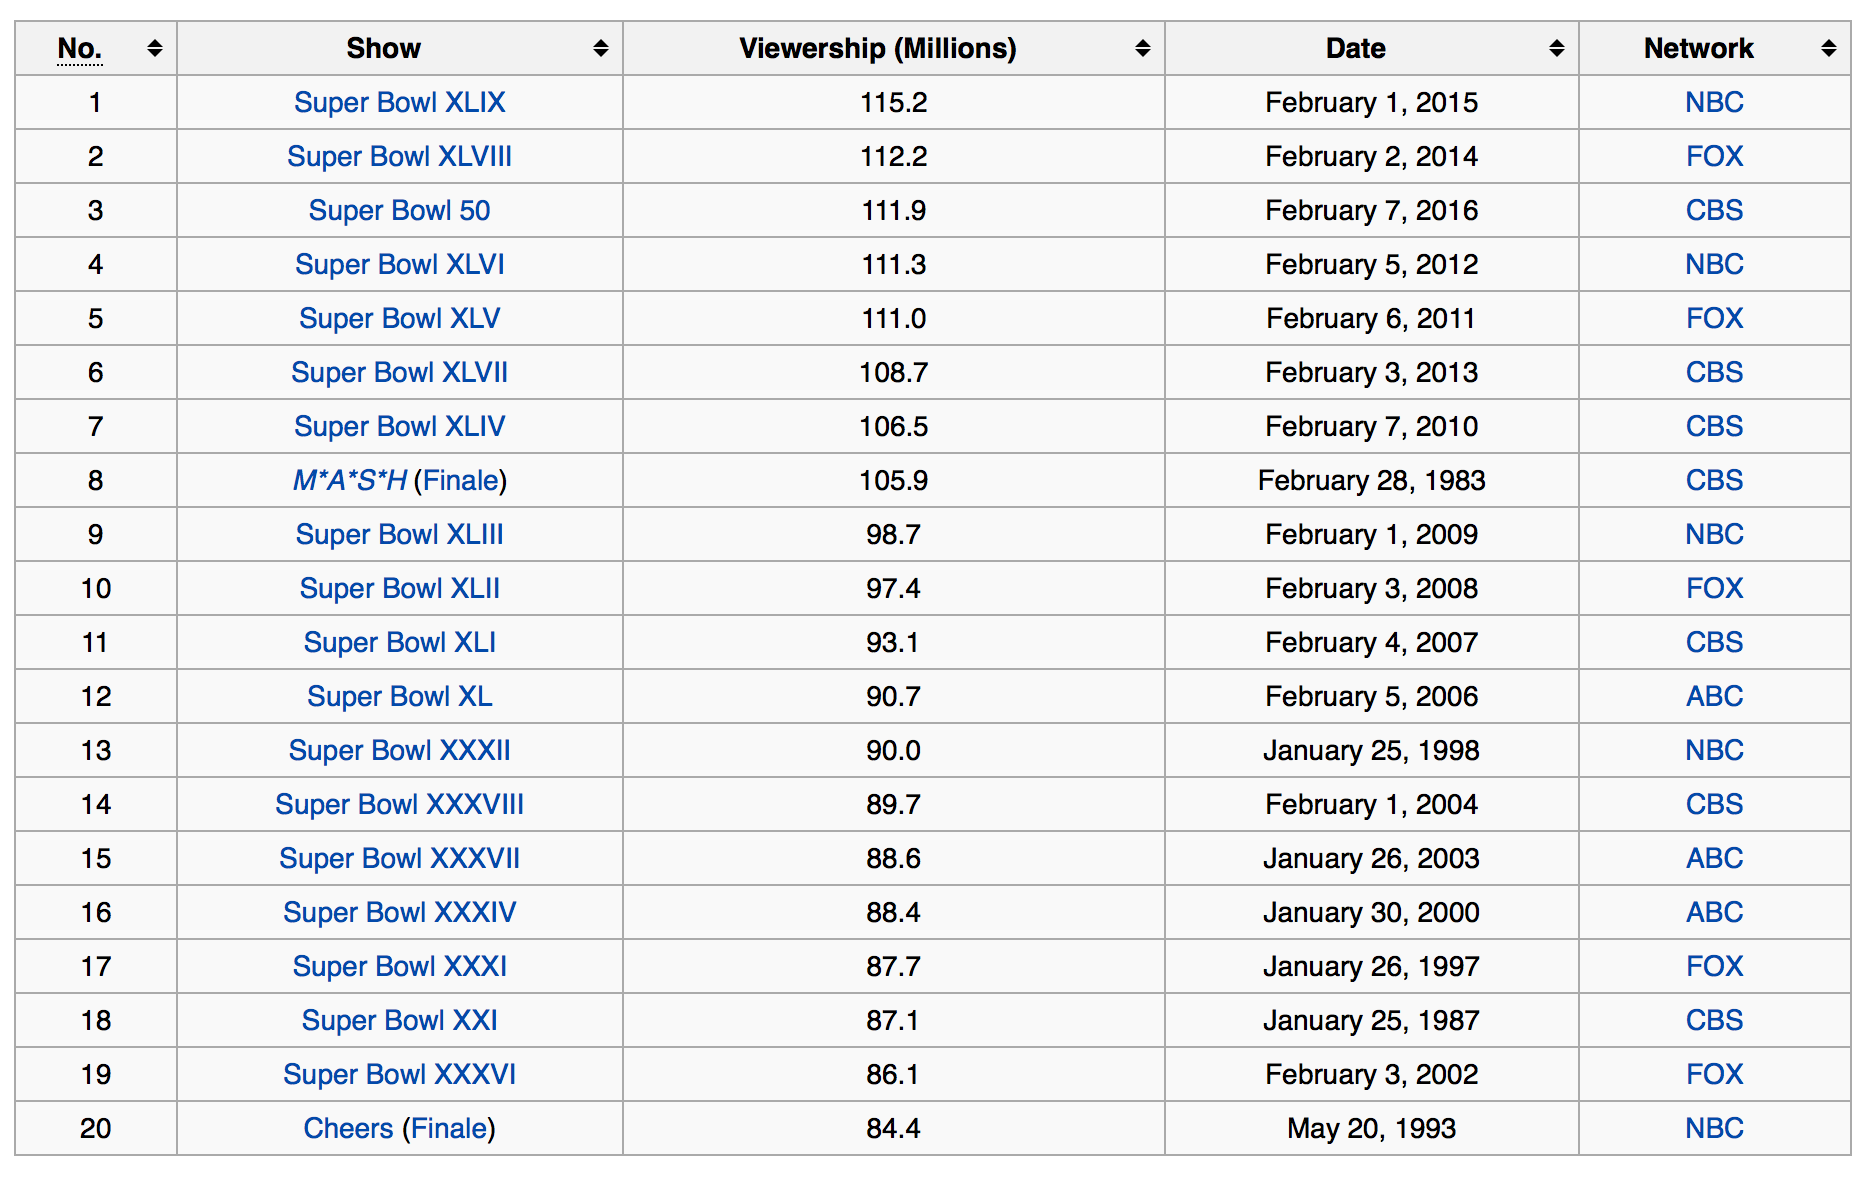Sort by Viewership (Millions) arrows

click(x=1142, y=48)
